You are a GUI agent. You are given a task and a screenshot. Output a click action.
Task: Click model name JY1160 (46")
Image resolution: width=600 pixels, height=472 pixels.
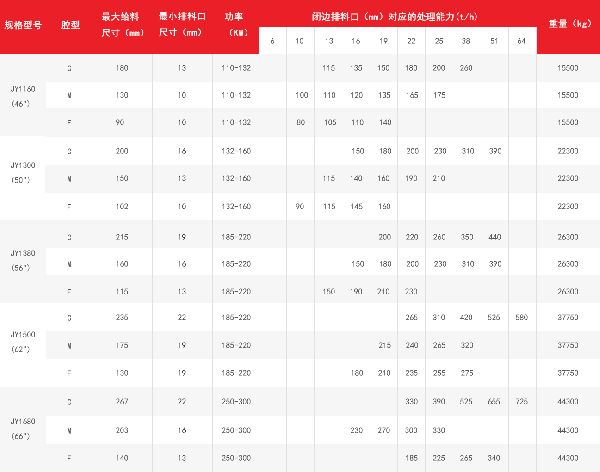(x=23, y=96)
